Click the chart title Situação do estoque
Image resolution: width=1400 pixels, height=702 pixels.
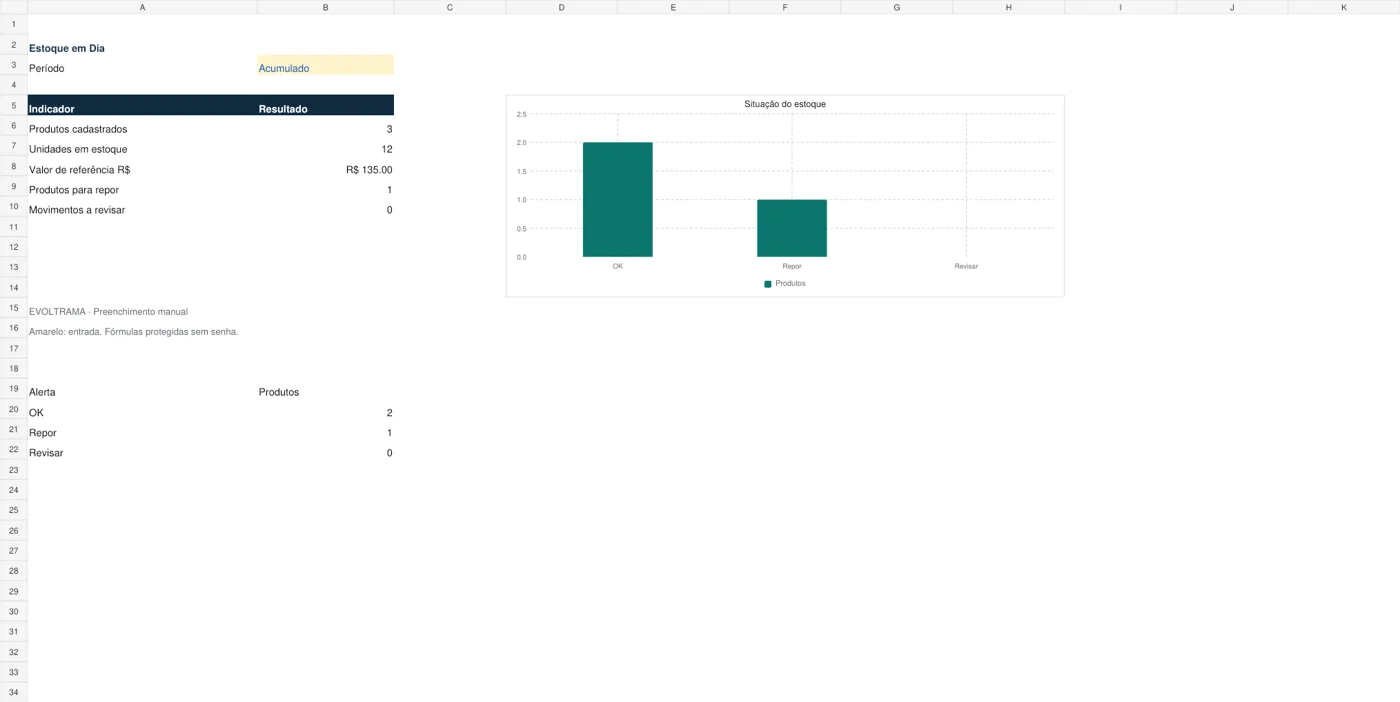(x=785, y=104)
